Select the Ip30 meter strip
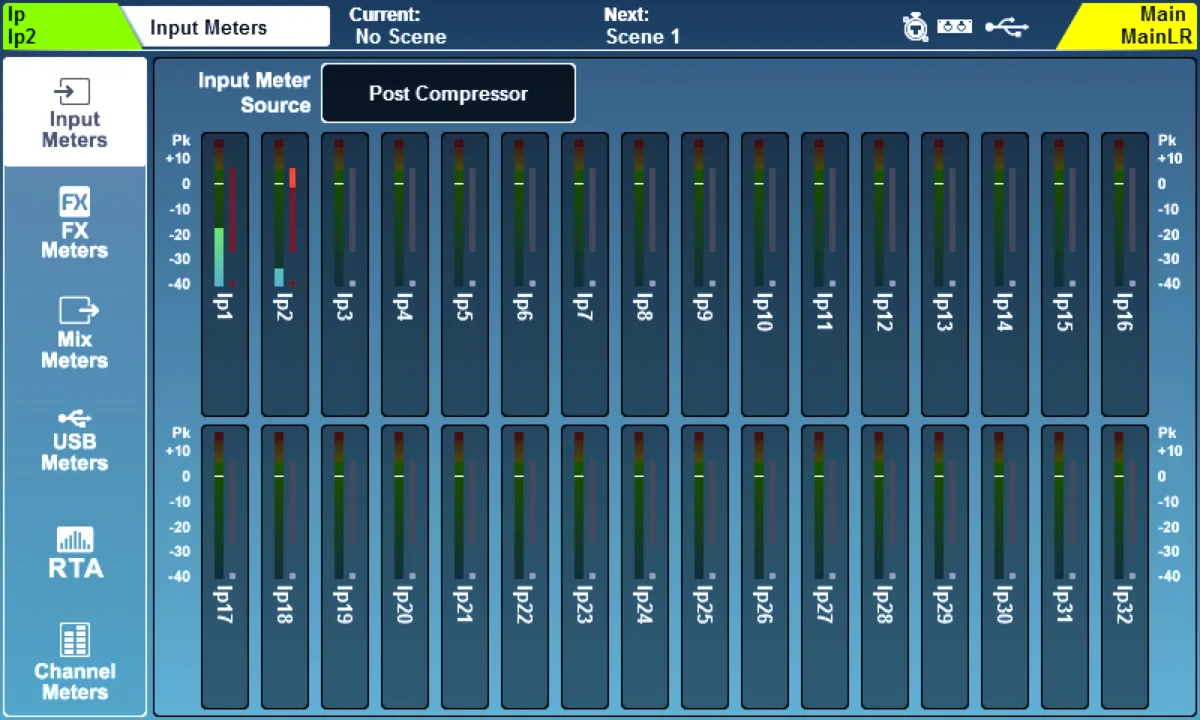 coord(1005,567)
